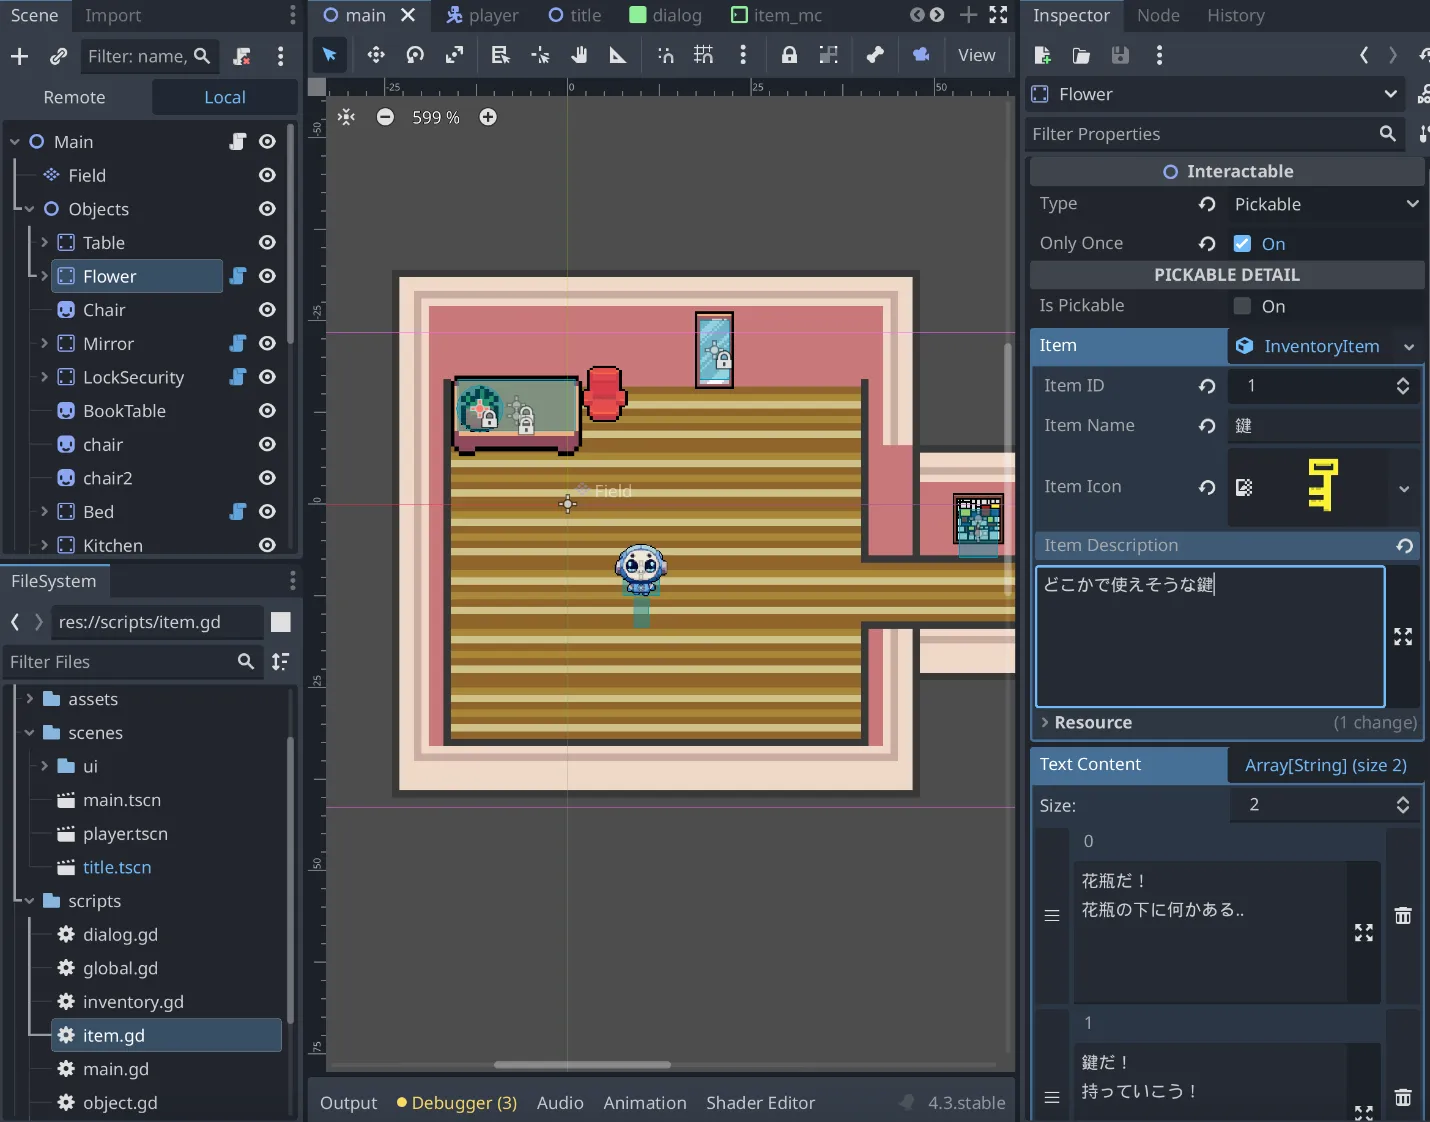The height and width of the screenshot is (1122, 1430).
Task: Click the Remote scene tree button
Action: (75, 97)
